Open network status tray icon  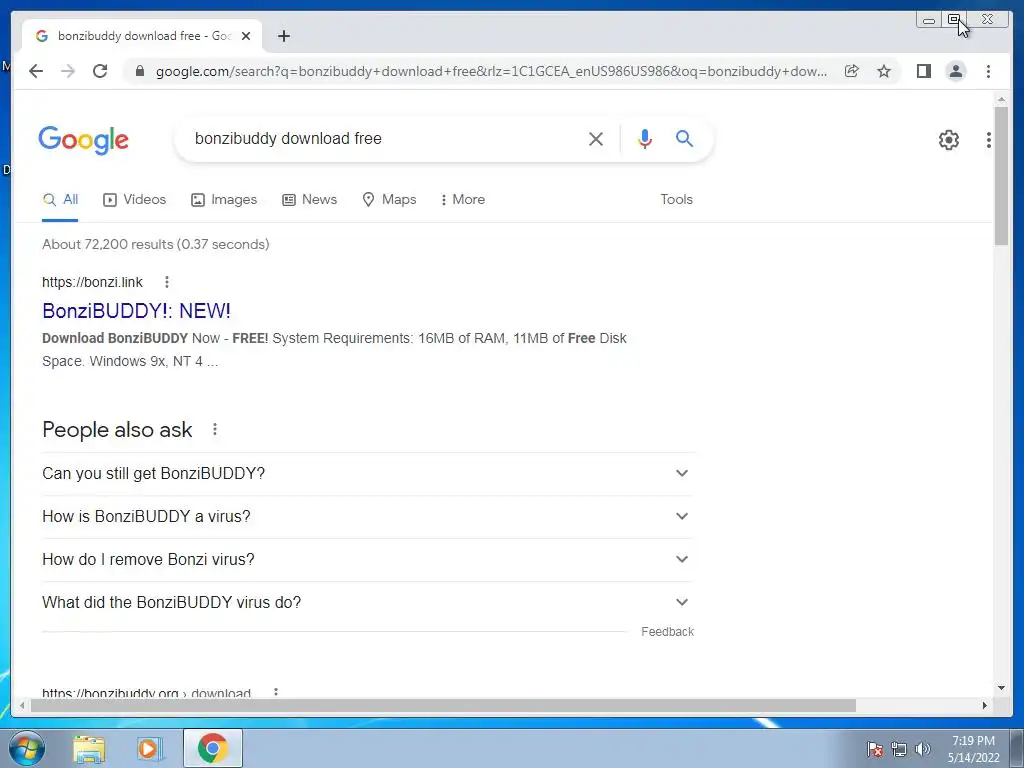(899, 749)
